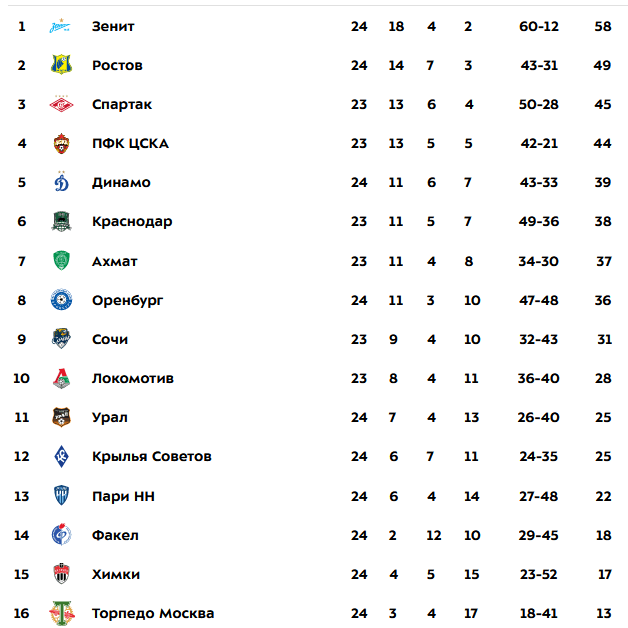
Task: Open the Krasnodar club crest
Action: pos(61,221)
